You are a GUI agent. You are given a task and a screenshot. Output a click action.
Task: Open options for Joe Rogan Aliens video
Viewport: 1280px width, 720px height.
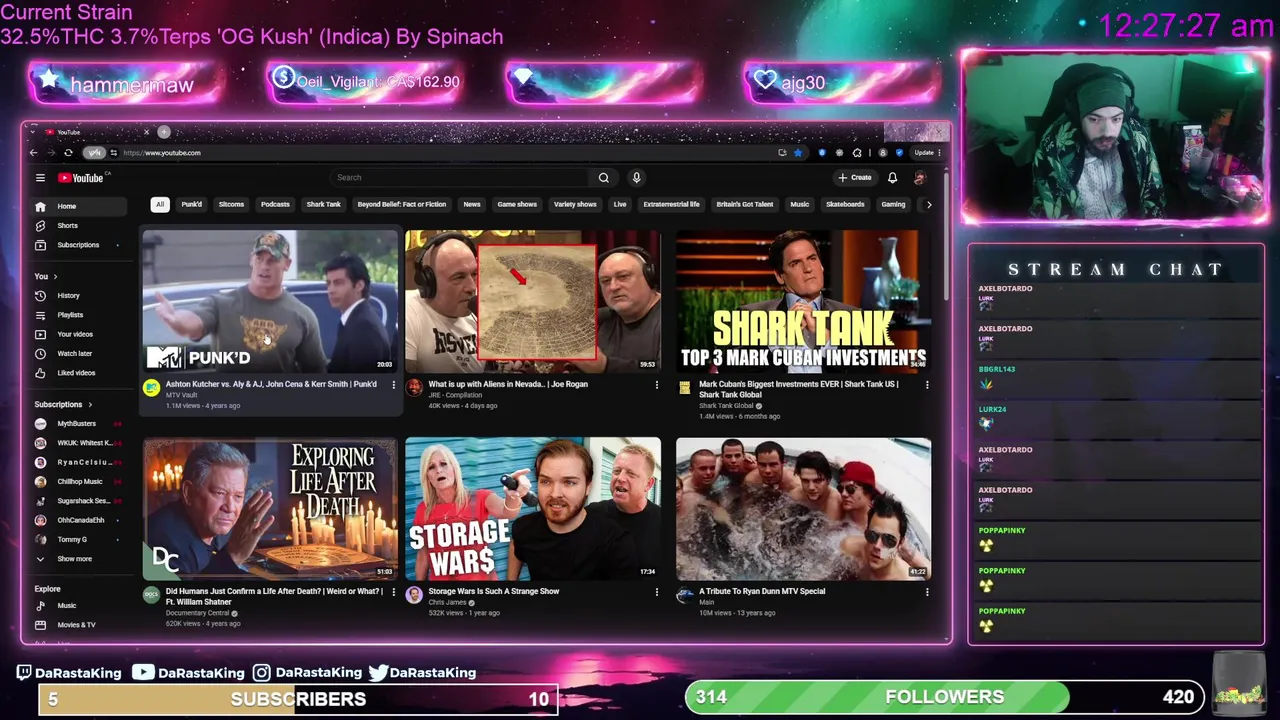(657, 385)
